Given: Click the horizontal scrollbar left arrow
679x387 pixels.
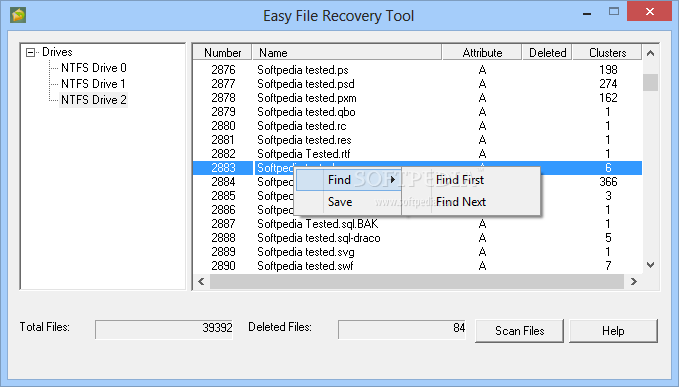Looking at the screenshot, I should click(201, 281).
